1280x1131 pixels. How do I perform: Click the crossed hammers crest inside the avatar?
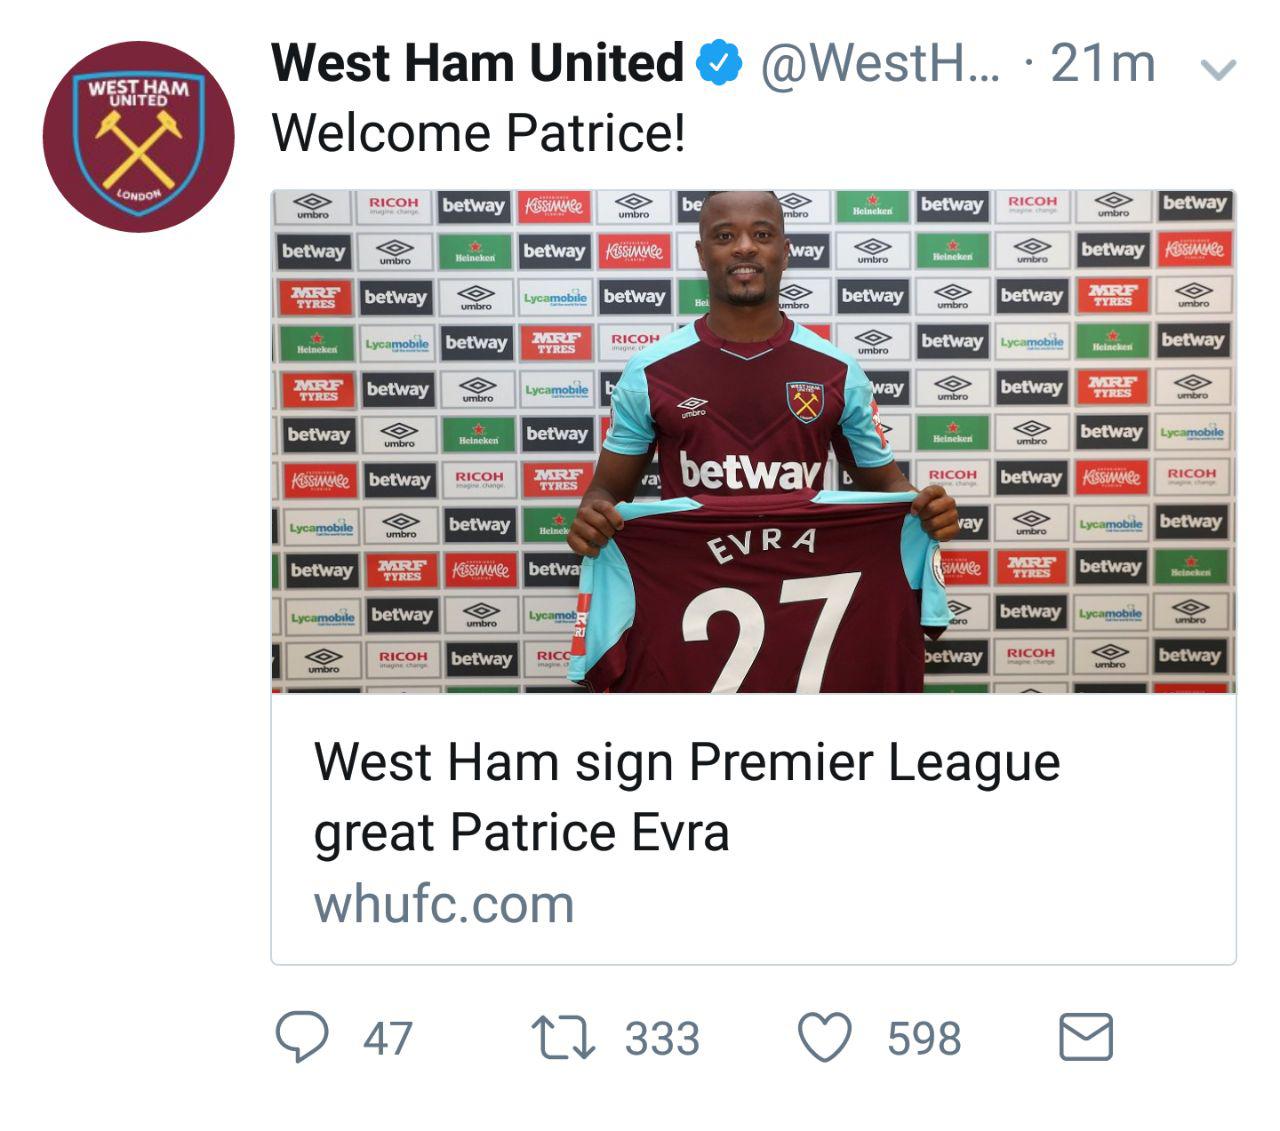click(139, 146)
